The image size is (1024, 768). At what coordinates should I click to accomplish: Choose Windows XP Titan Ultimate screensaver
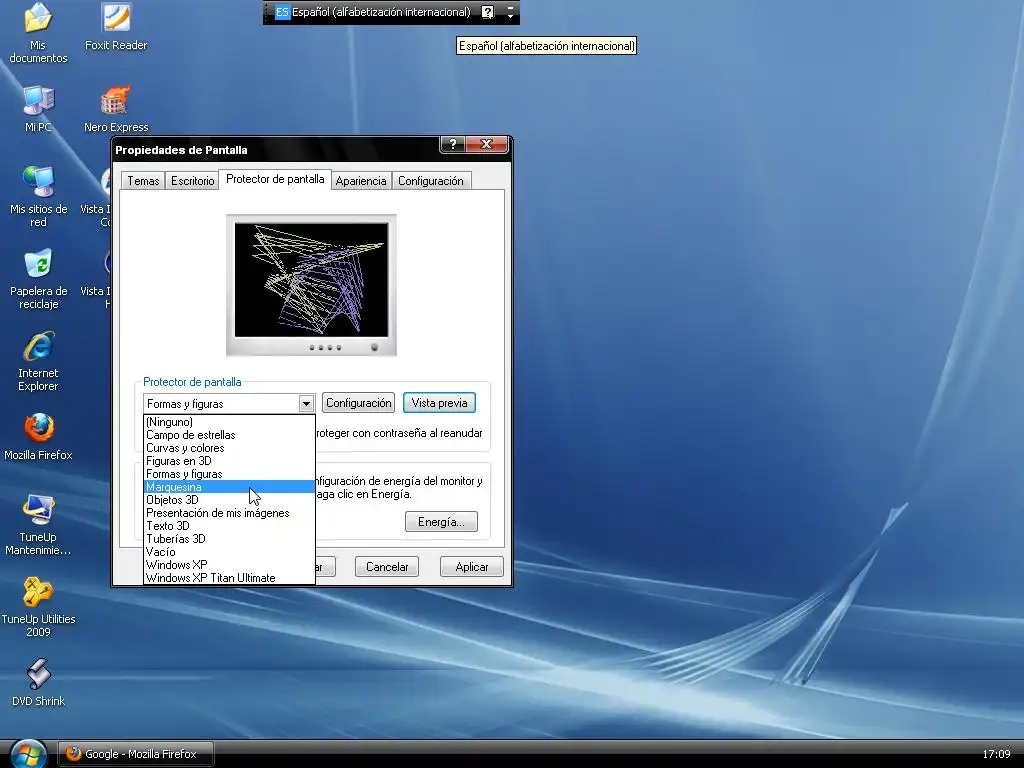[229, 578]
